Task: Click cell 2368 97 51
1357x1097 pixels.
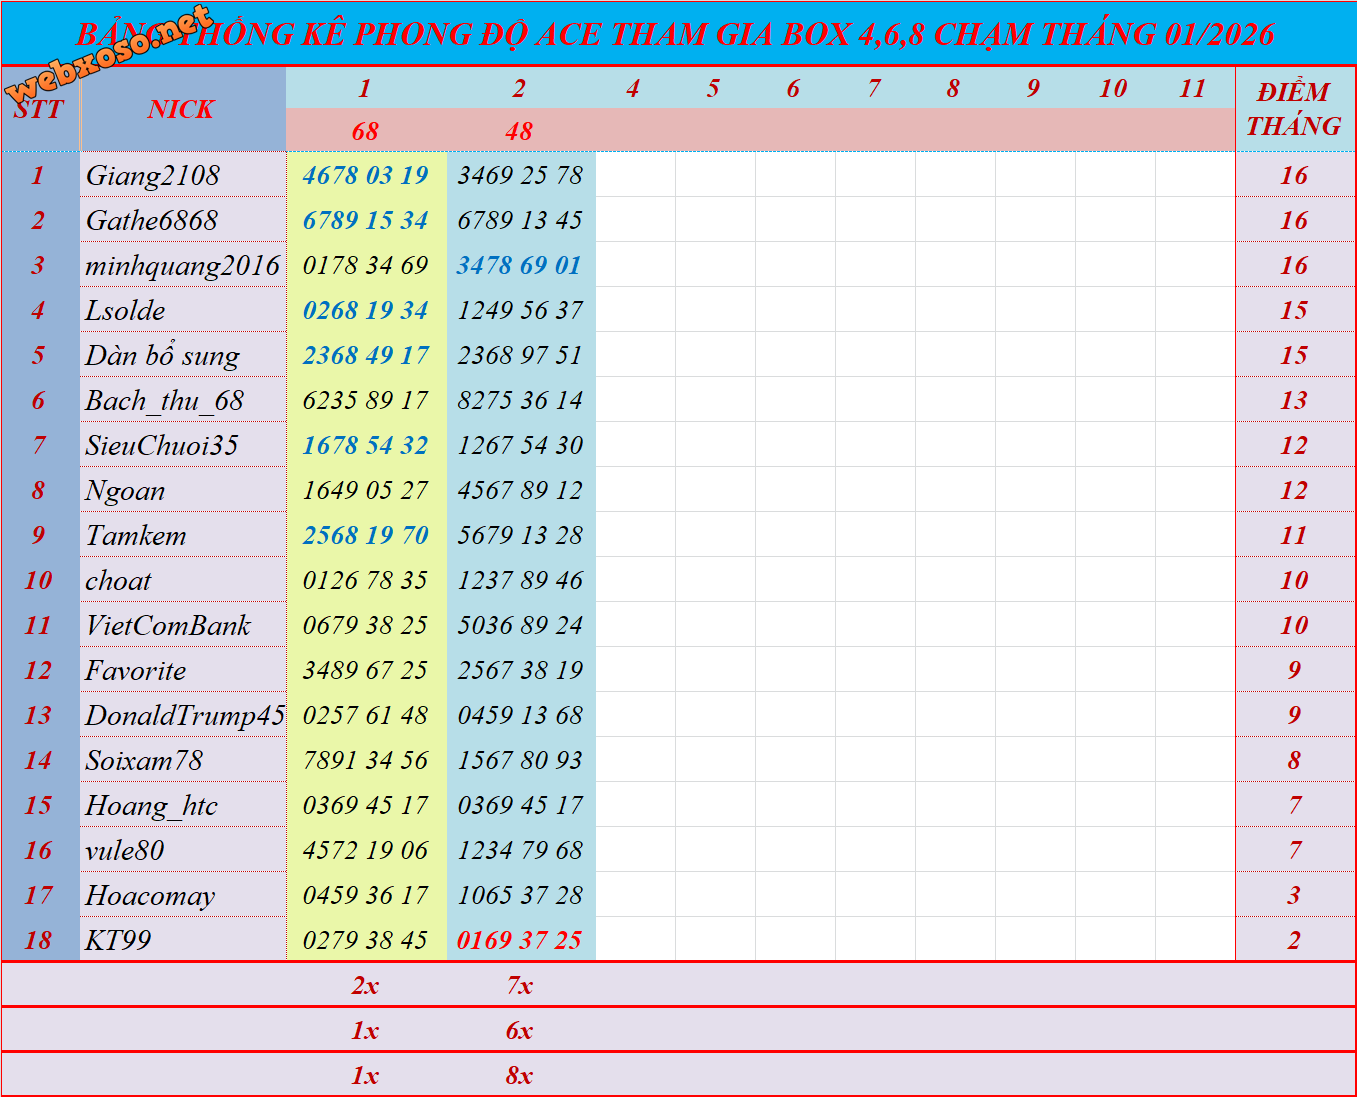Action: (x=520, y=355)
